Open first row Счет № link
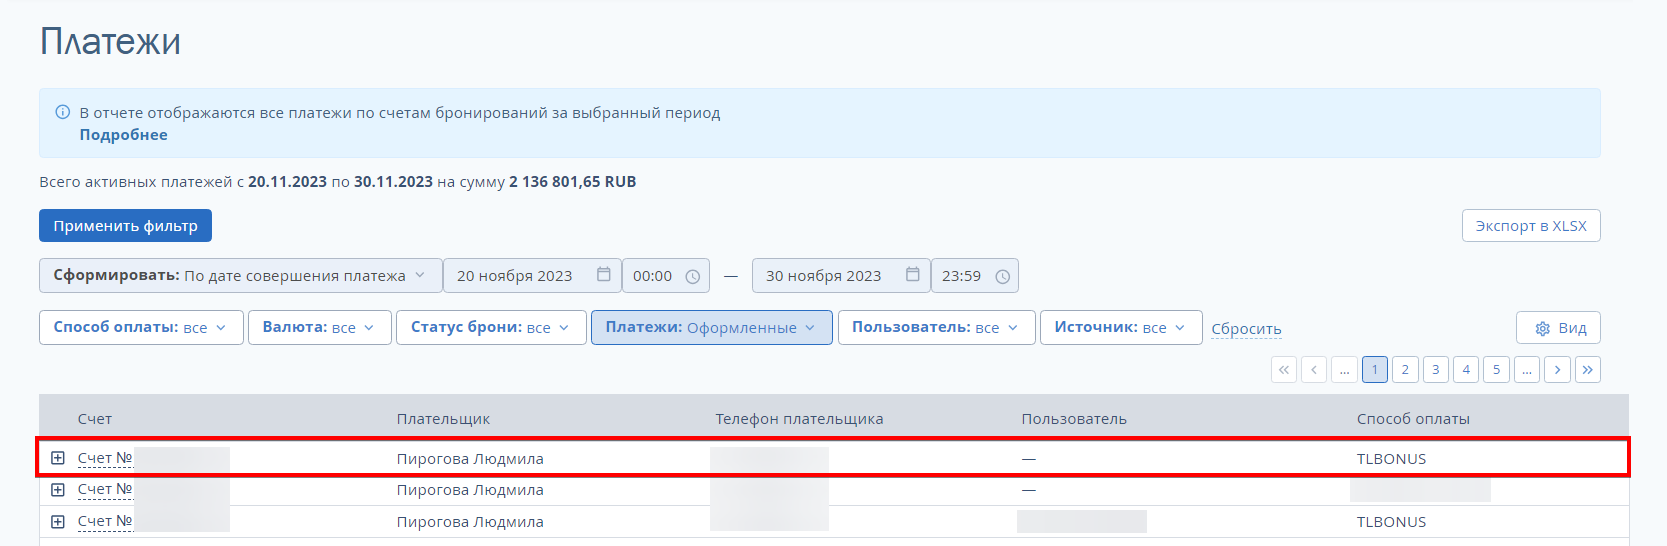 (105, 458)
